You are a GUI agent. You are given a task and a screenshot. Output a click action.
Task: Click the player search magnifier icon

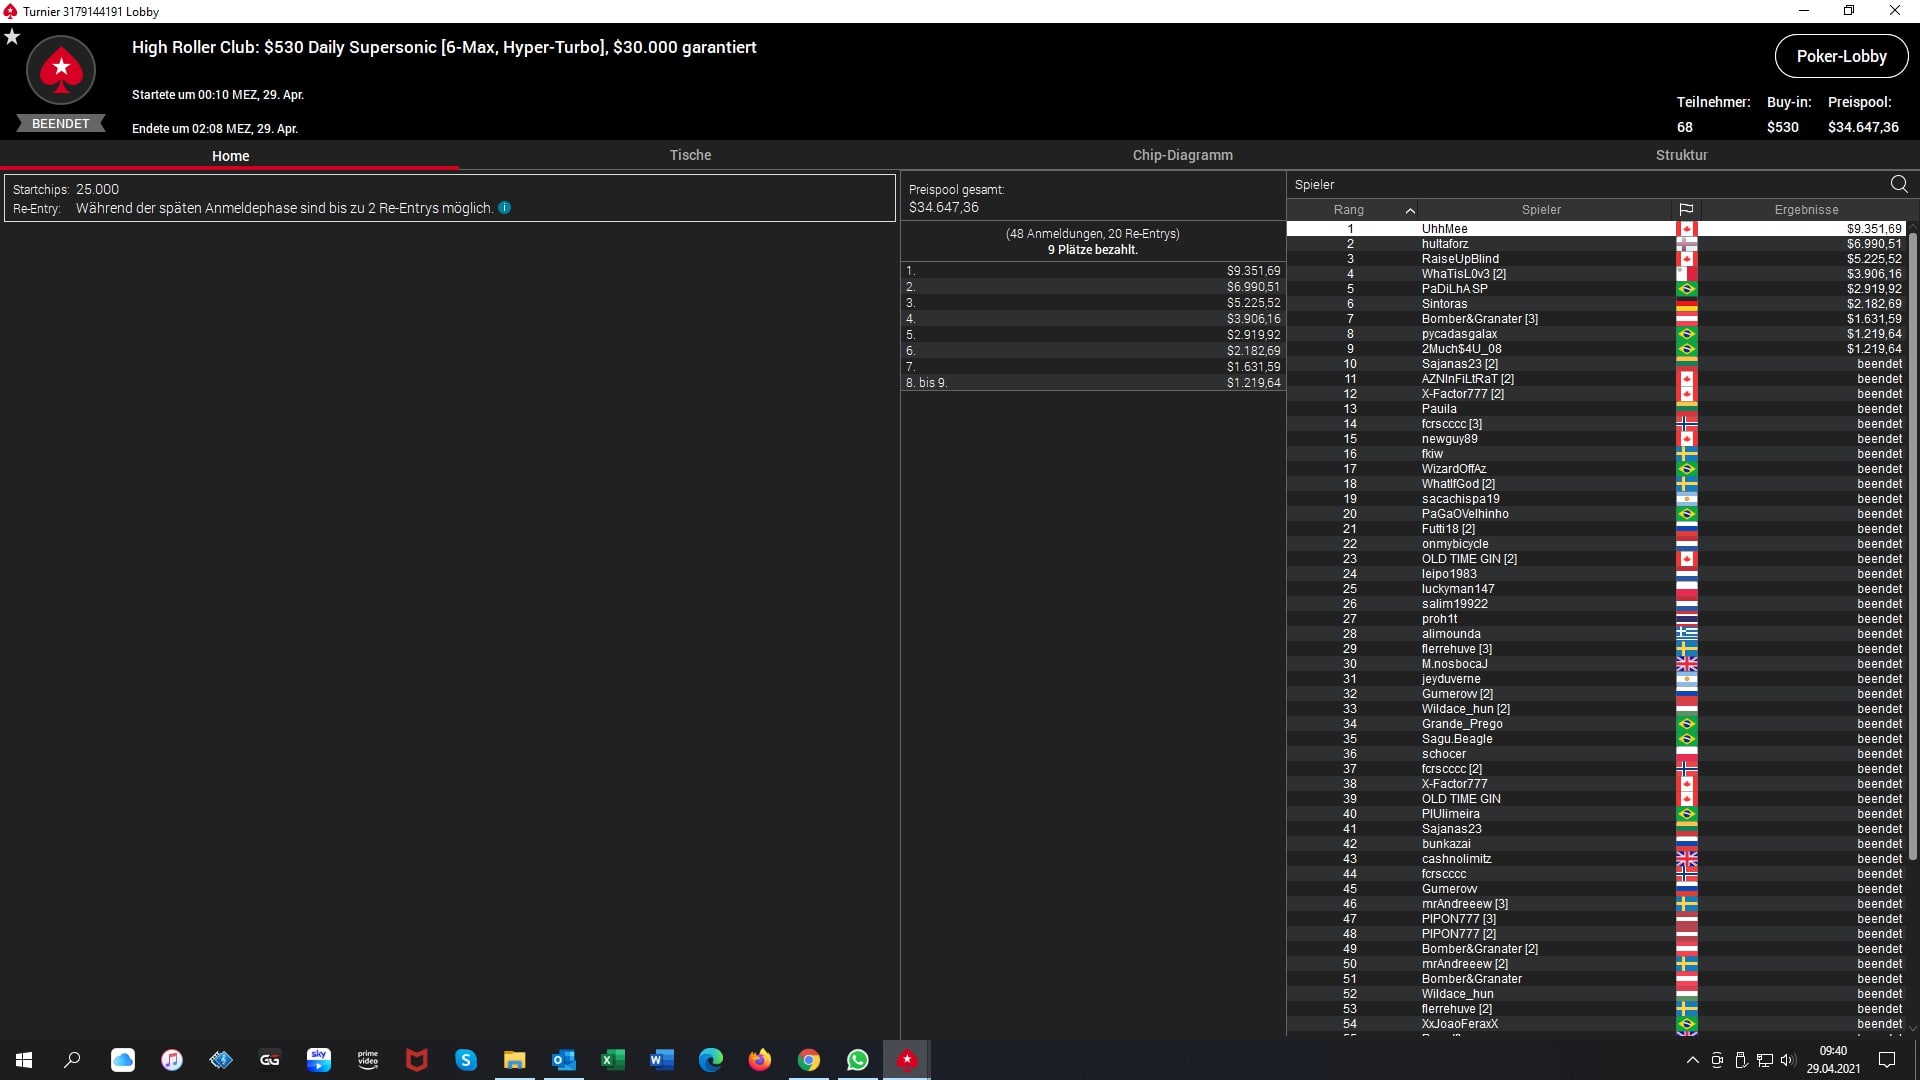pos(1898,184)
